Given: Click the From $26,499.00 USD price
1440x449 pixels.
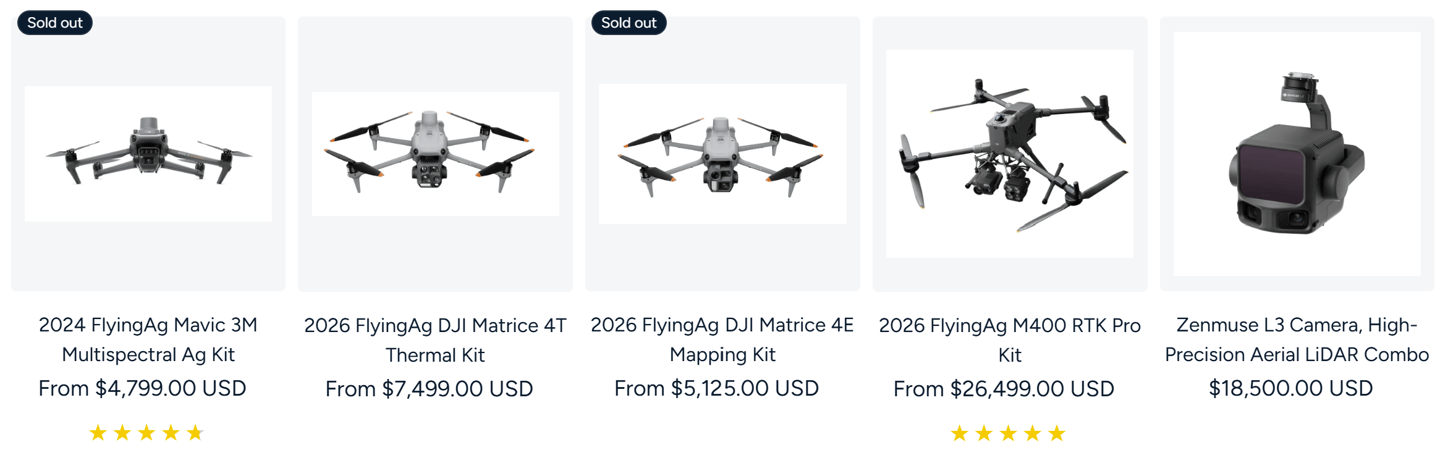Looking at the screenshot, I should [x=1004, y=389].
